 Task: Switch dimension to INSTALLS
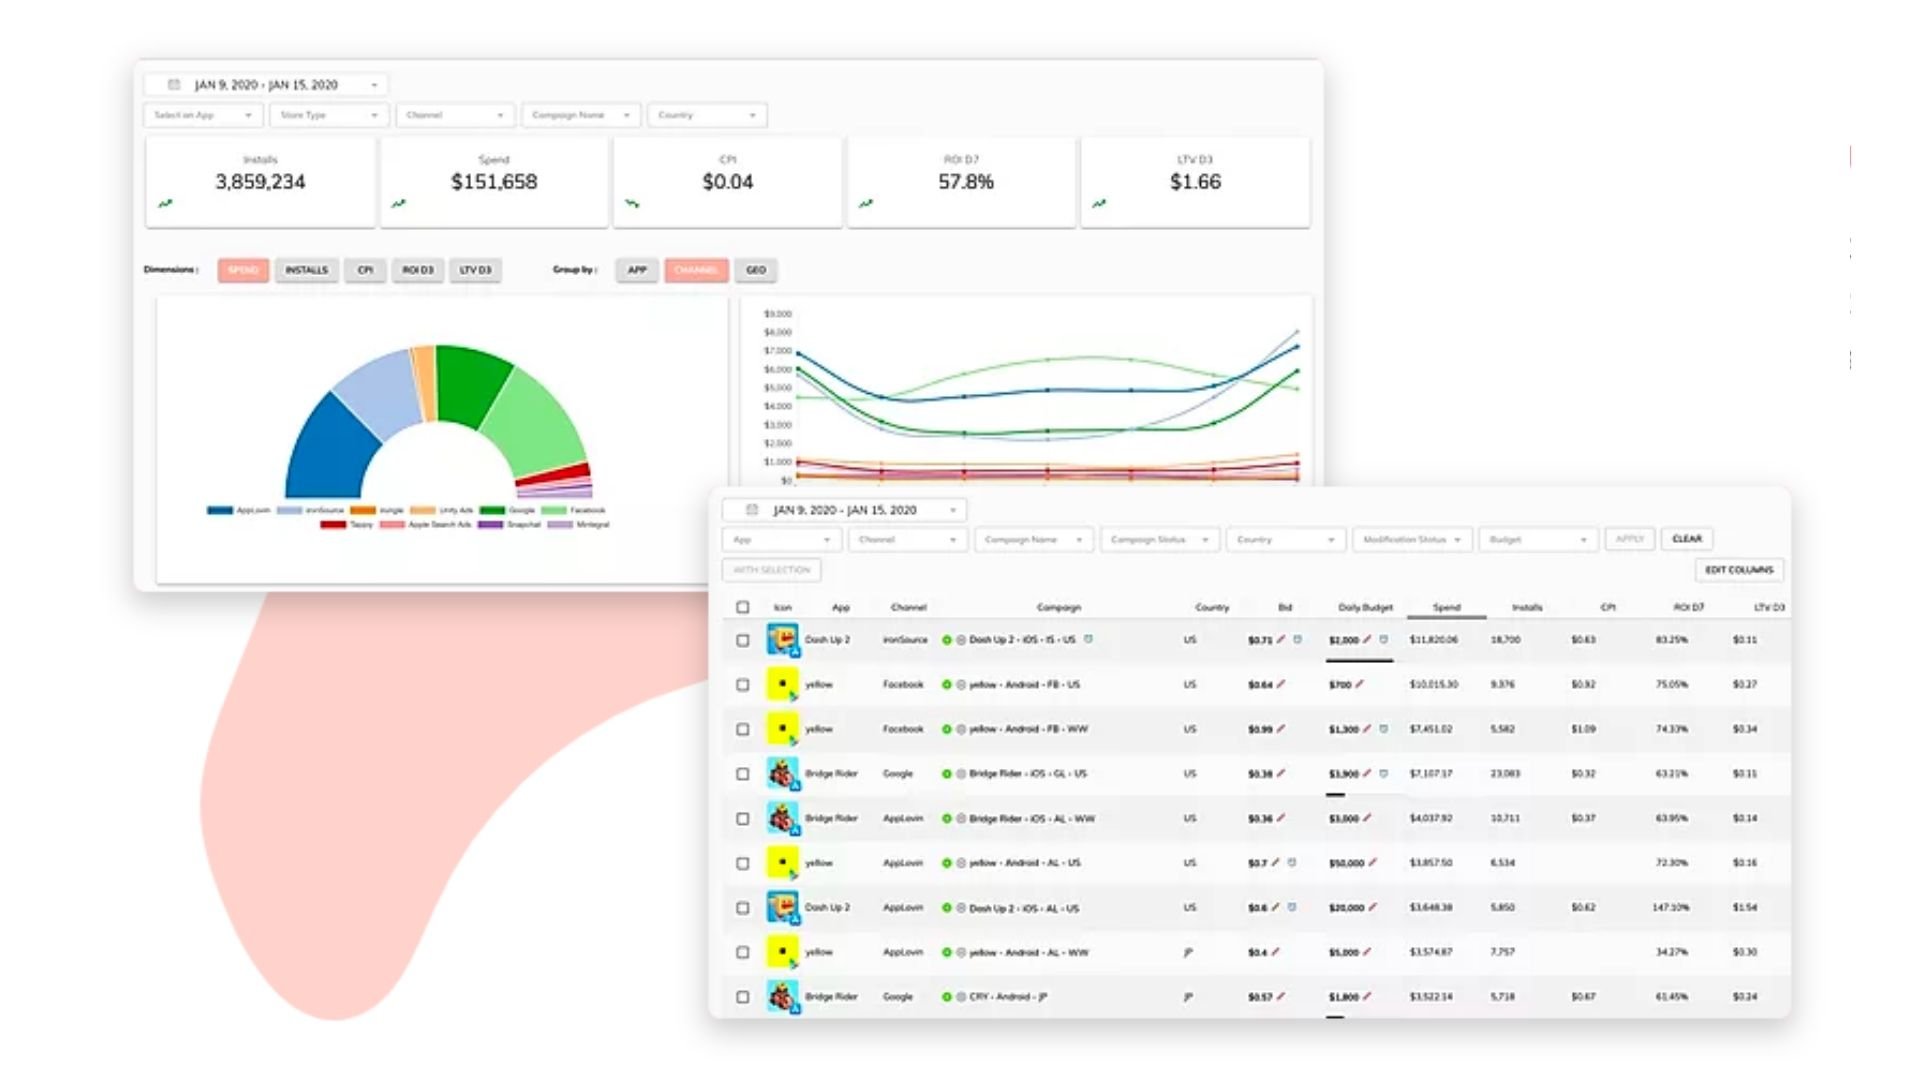tap(306, 270)
